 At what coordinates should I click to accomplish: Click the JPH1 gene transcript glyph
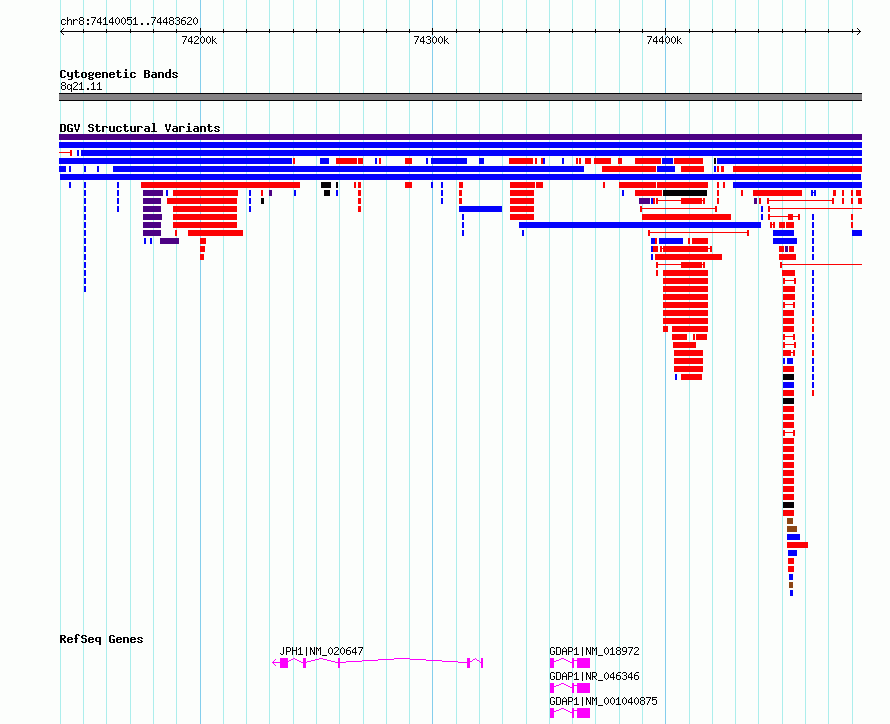377,663
